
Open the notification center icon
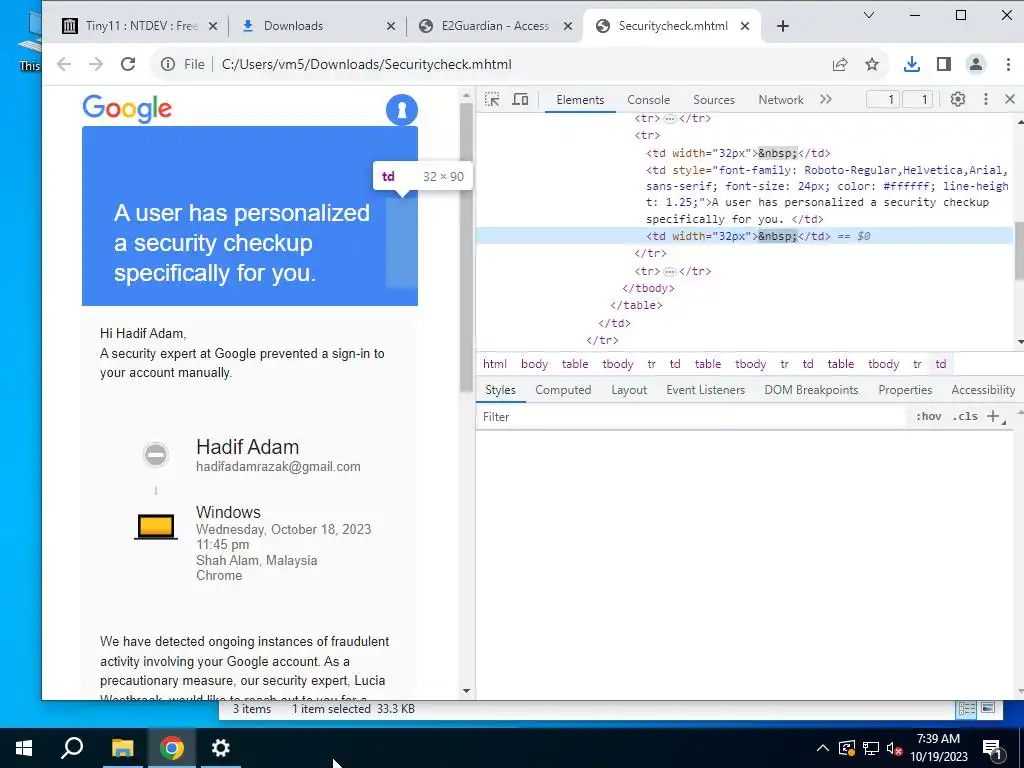(993, 748)
